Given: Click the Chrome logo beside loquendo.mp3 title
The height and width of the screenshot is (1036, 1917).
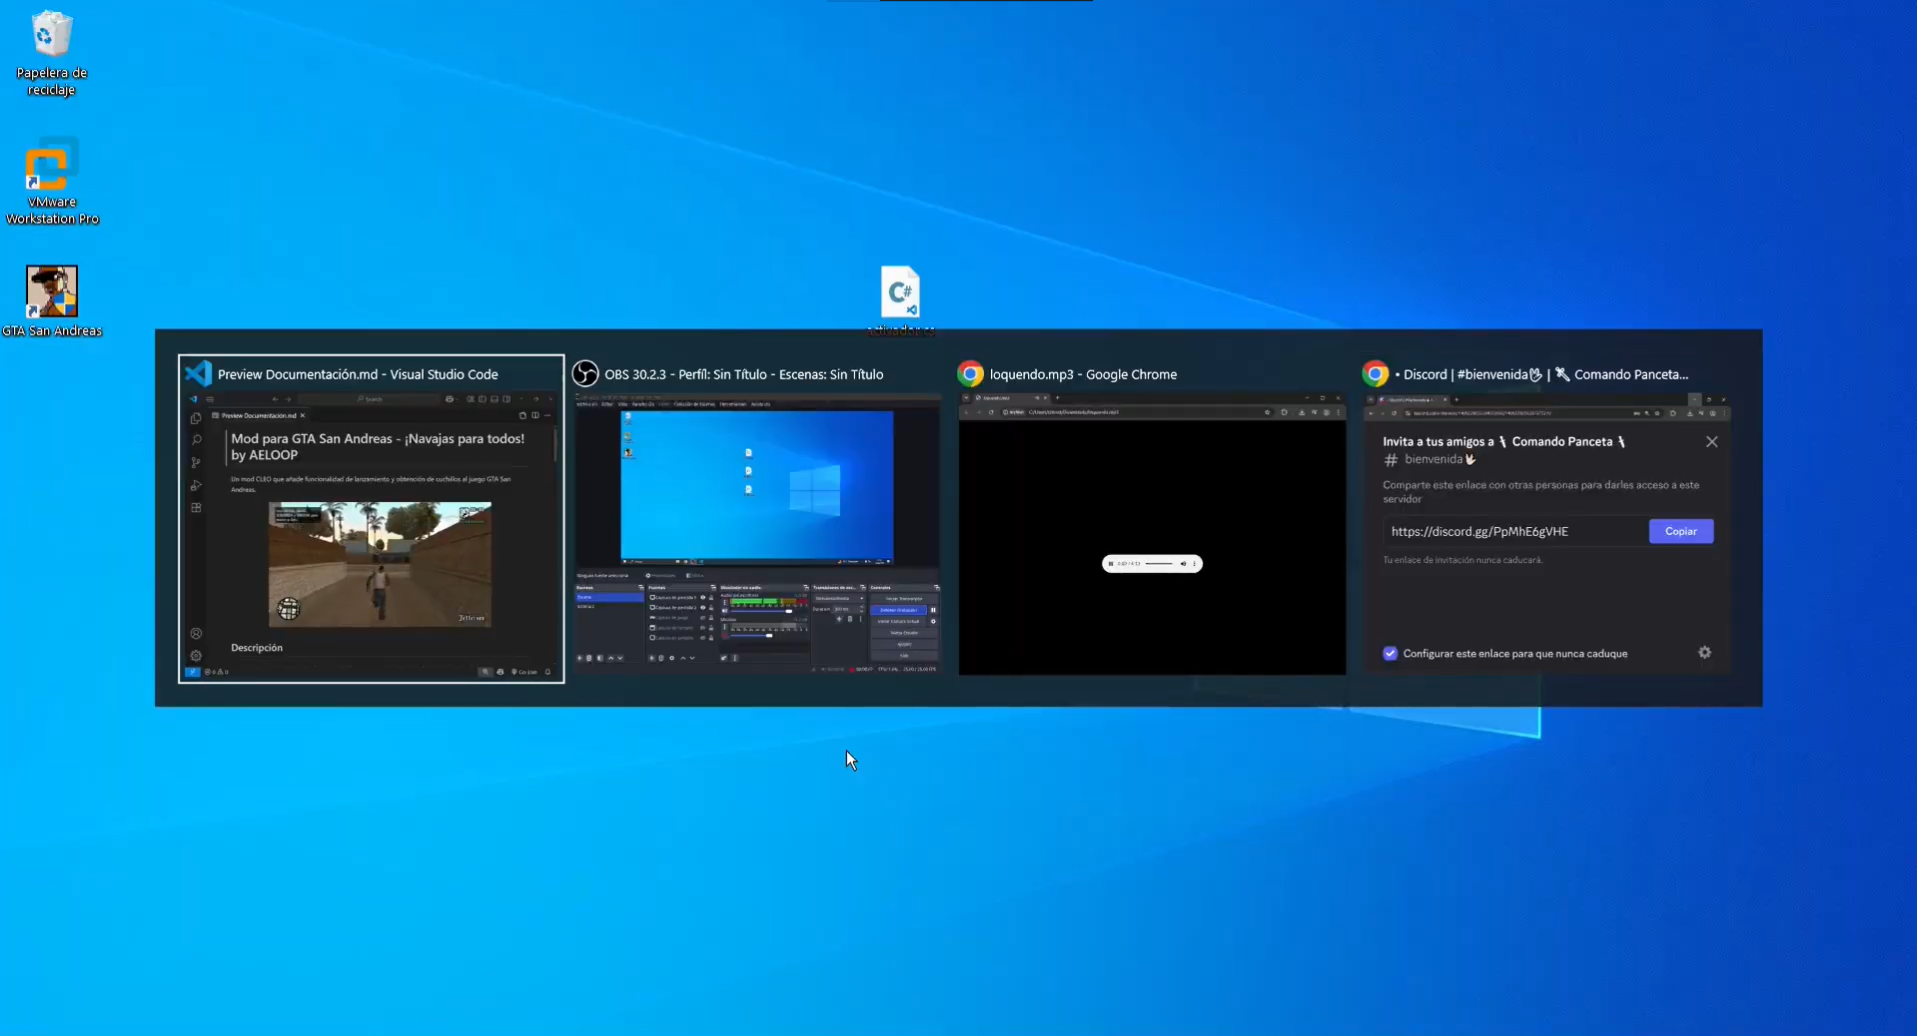Looking at the screenshot, I should pyautogui.click(x=970, y=373).
